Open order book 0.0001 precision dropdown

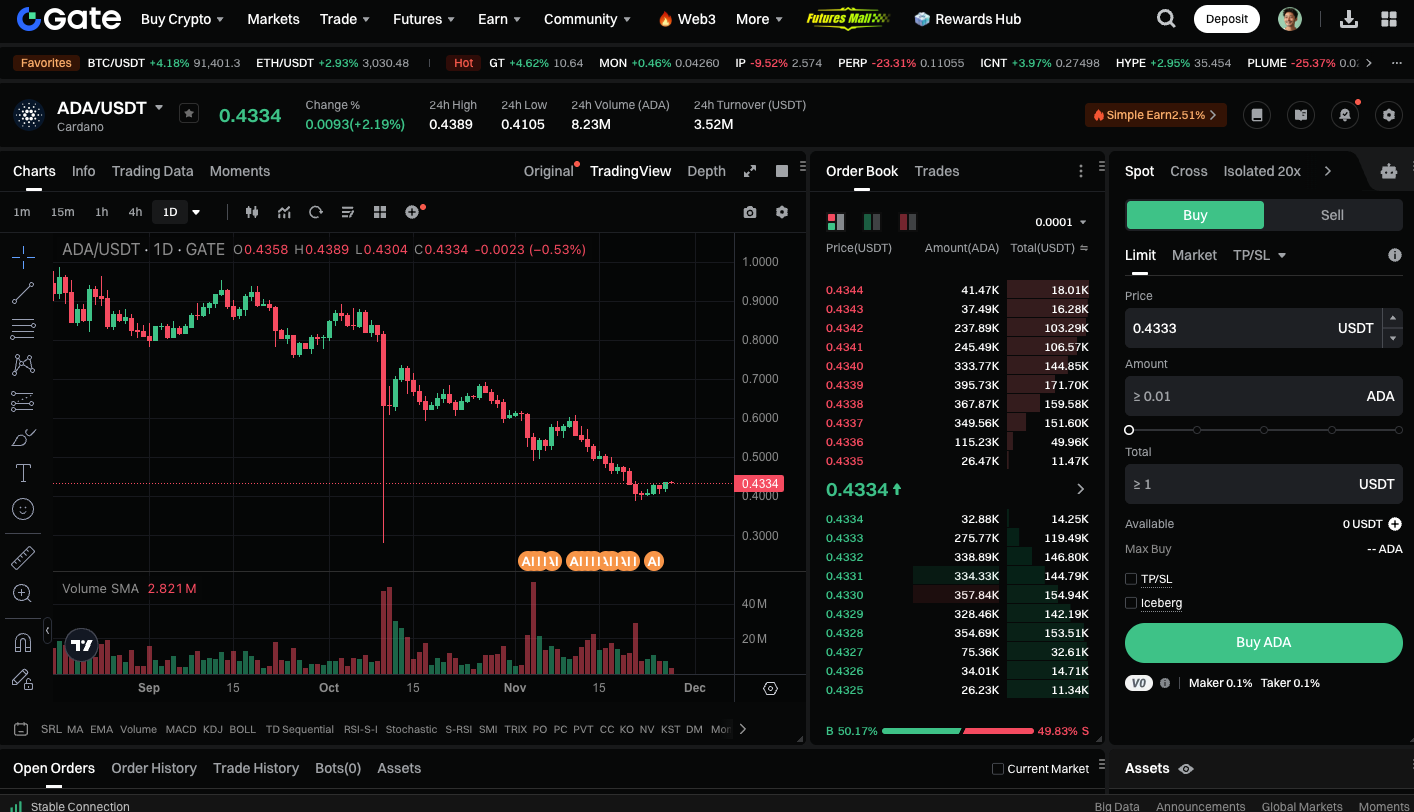point(1061,222)
